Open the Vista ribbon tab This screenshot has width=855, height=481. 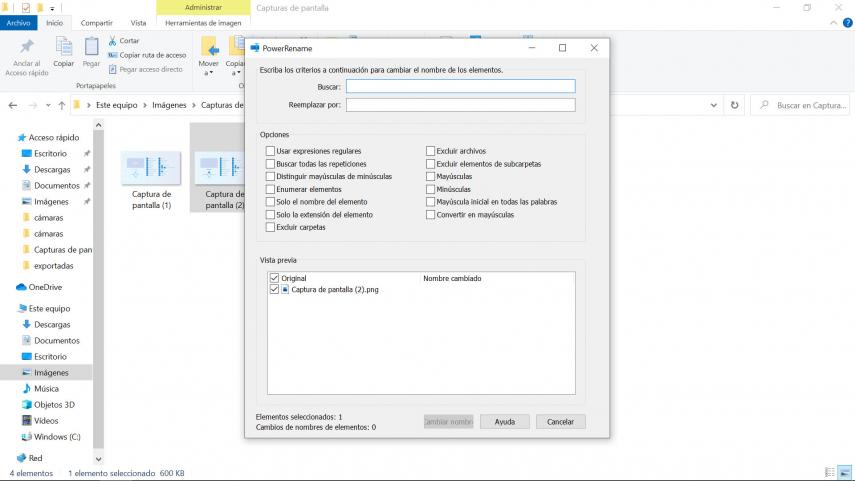(x=139, y=23)
